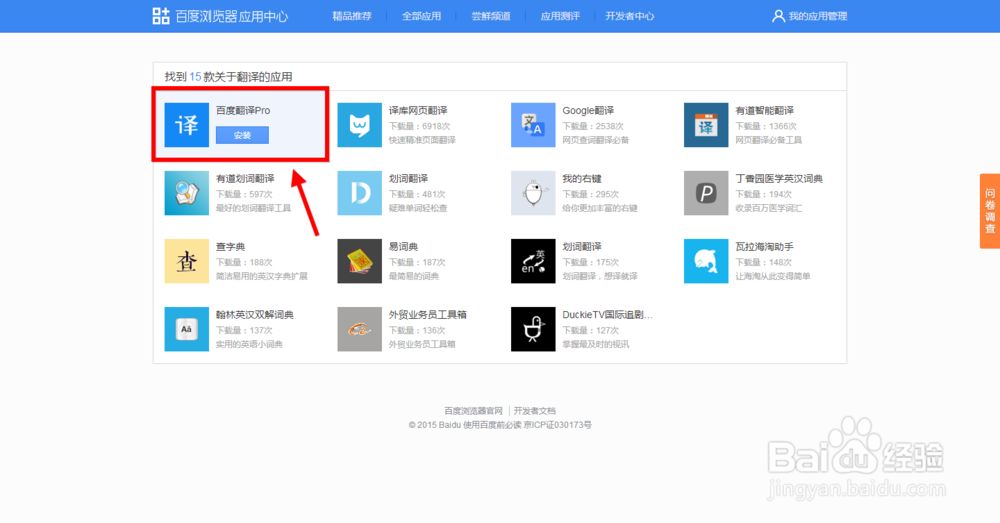Install 百度翻译Pro with the 安装 button
This screenshot has width=1000, height=523.
(242, 135)
